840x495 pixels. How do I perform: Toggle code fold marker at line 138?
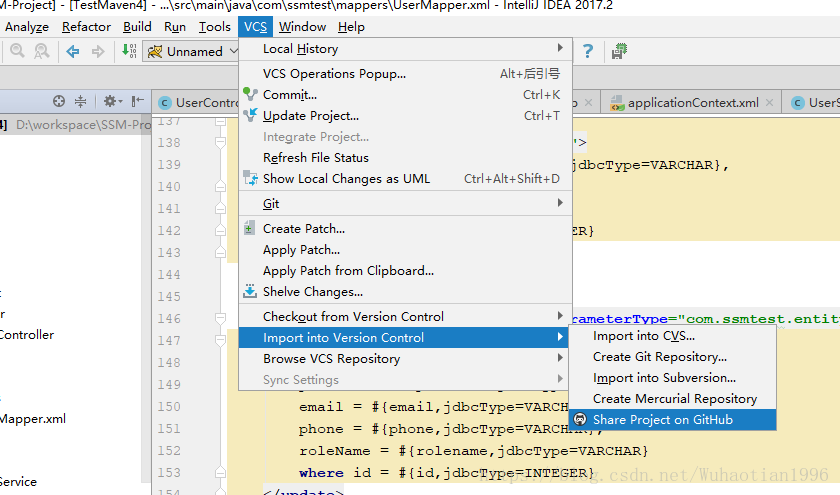(220, 142)
